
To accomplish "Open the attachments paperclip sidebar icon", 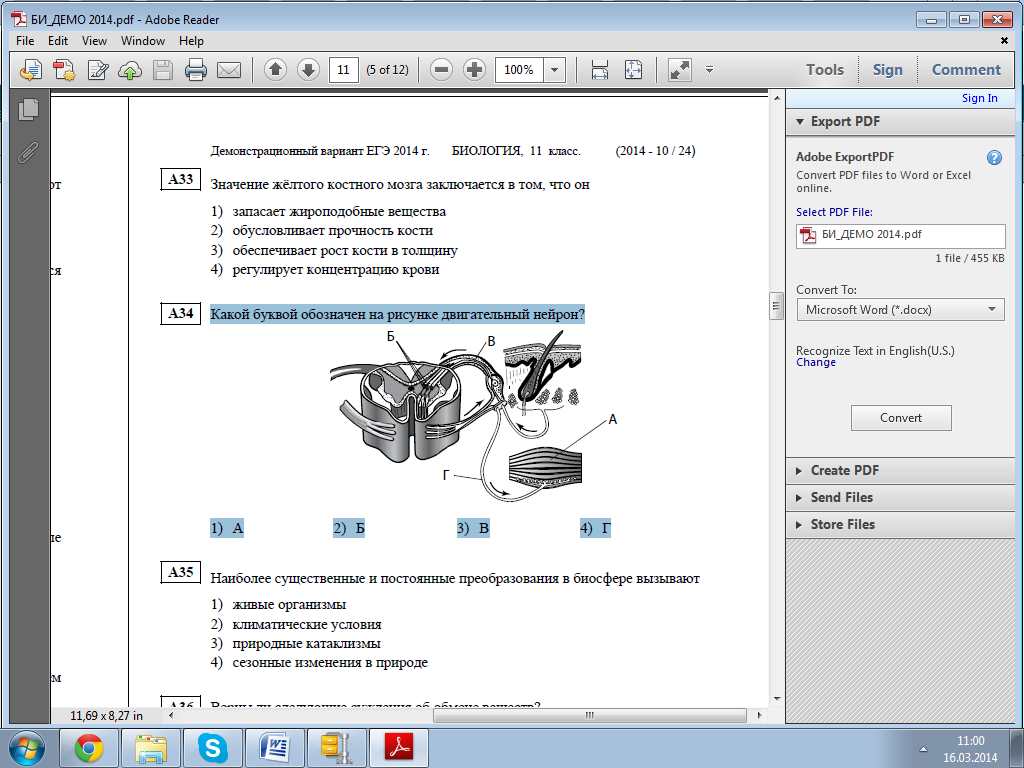I will 27,153.
